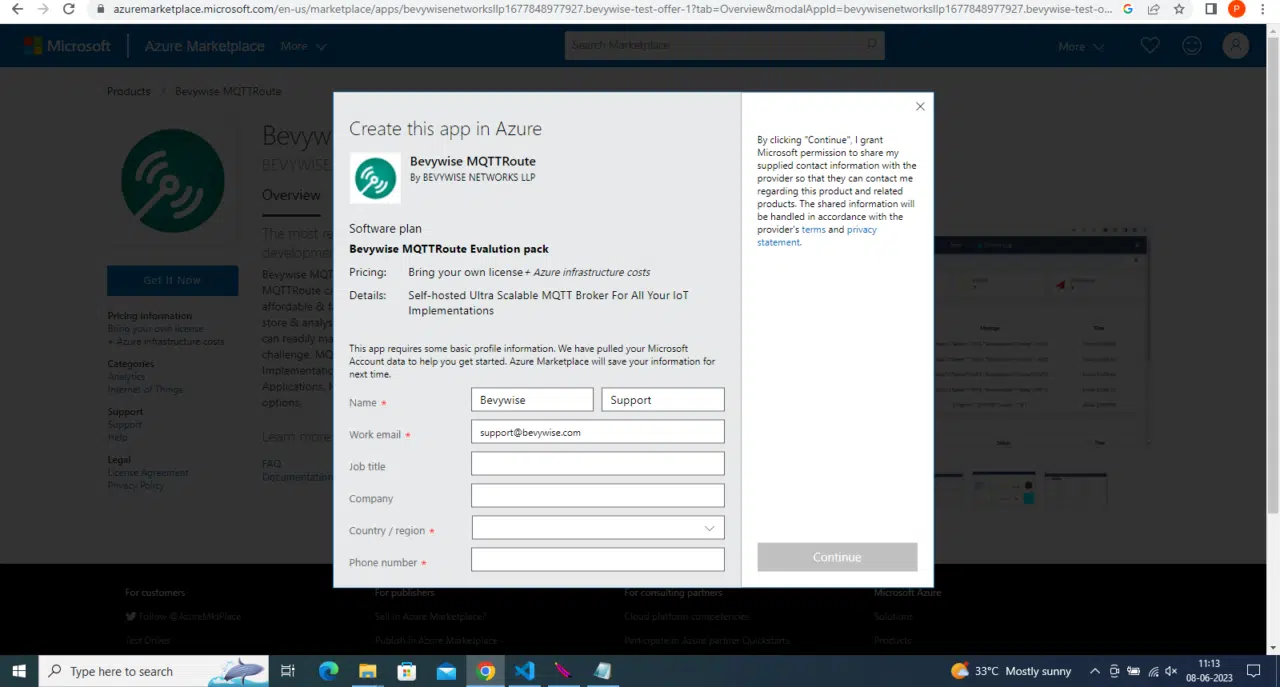Open the Windows Start menu
Image resolution: width=1280 pixels, height=687 pixels.
click(x=19, y=671)
